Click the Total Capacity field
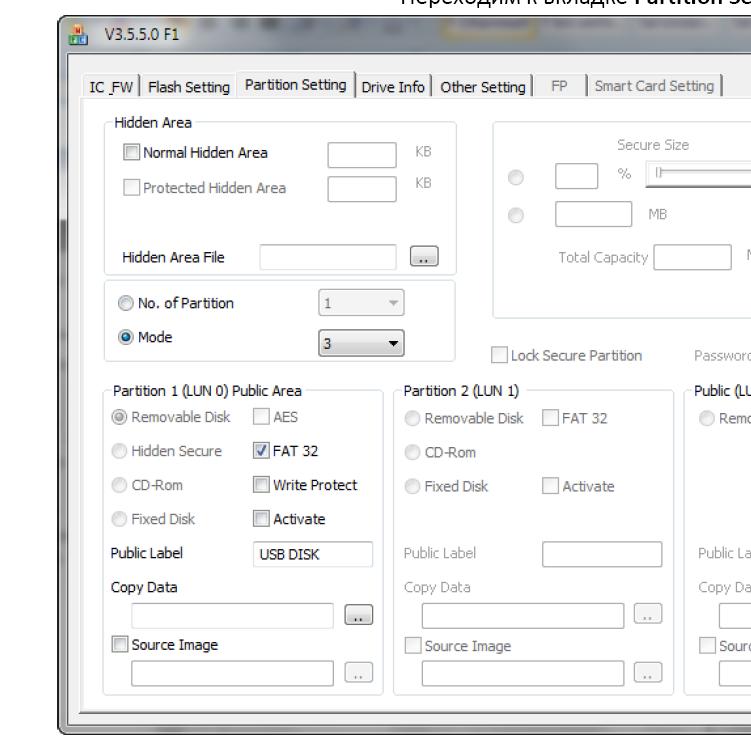The width and height of the screenshot is (751, 740). pyautogui.click(x=693, y=257)
